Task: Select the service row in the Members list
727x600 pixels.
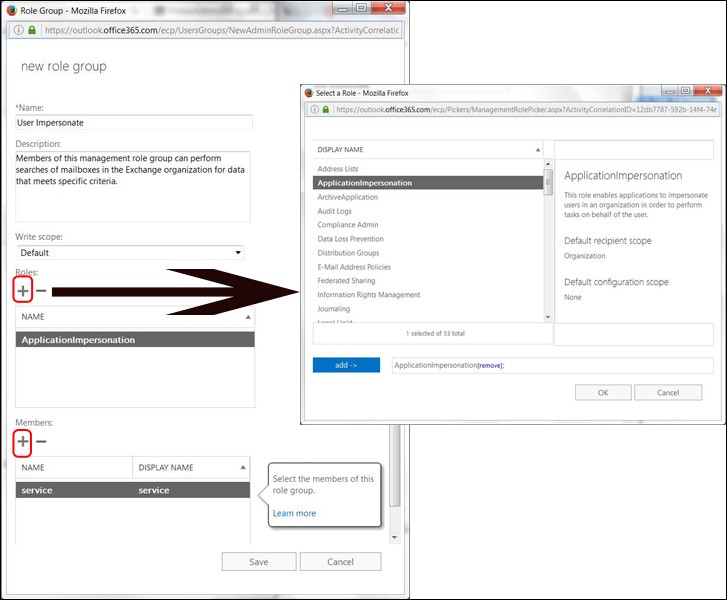Action: coord(133,490)
